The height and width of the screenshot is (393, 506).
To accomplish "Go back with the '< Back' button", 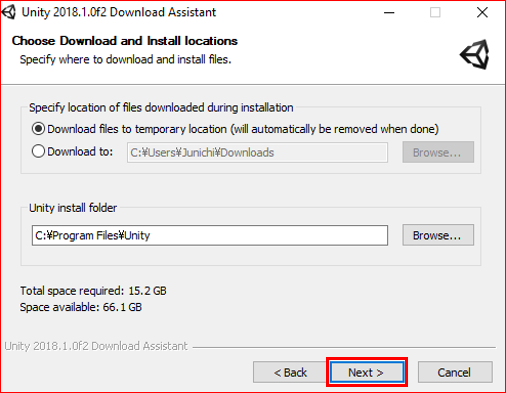I will [x=290, y=372].
